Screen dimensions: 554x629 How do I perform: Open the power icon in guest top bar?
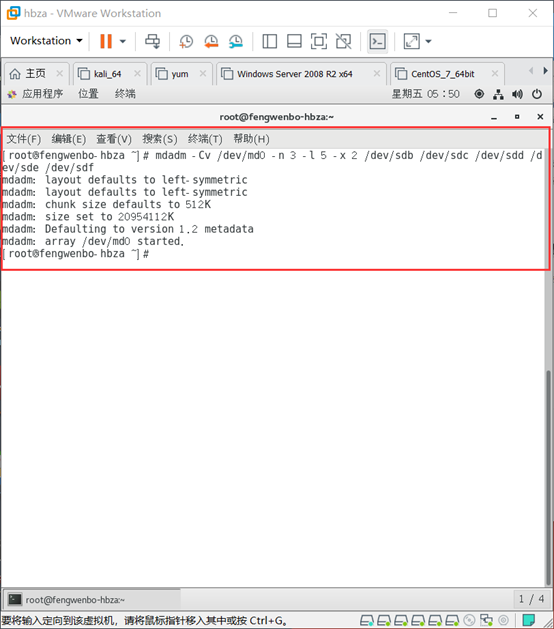point(537,94)
